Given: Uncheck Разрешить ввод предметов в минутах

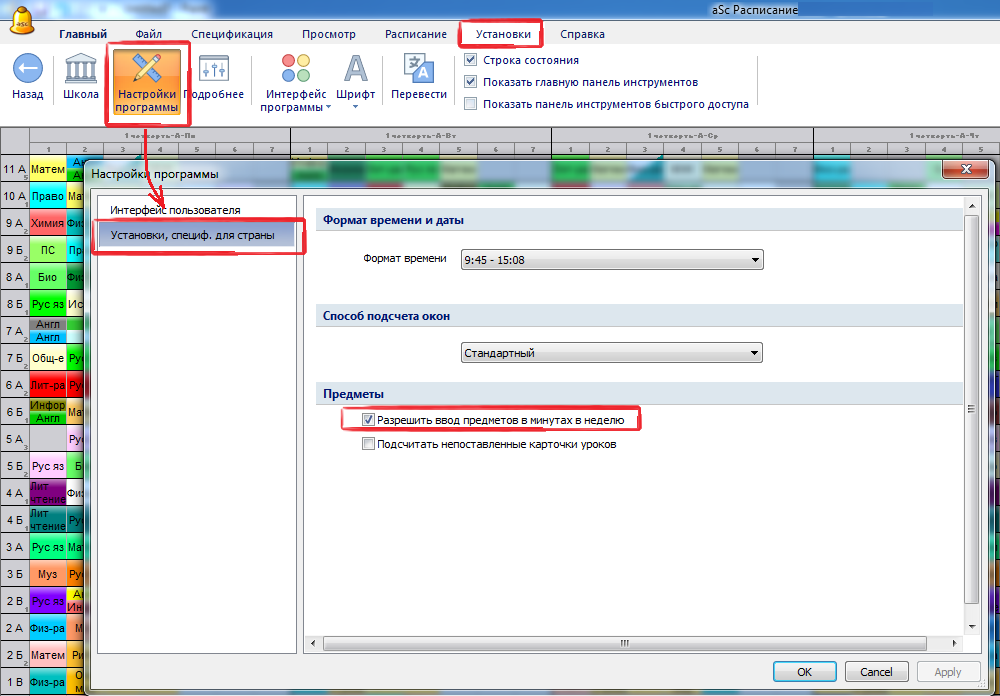Looking at the screenshot, I should (368, 420).
